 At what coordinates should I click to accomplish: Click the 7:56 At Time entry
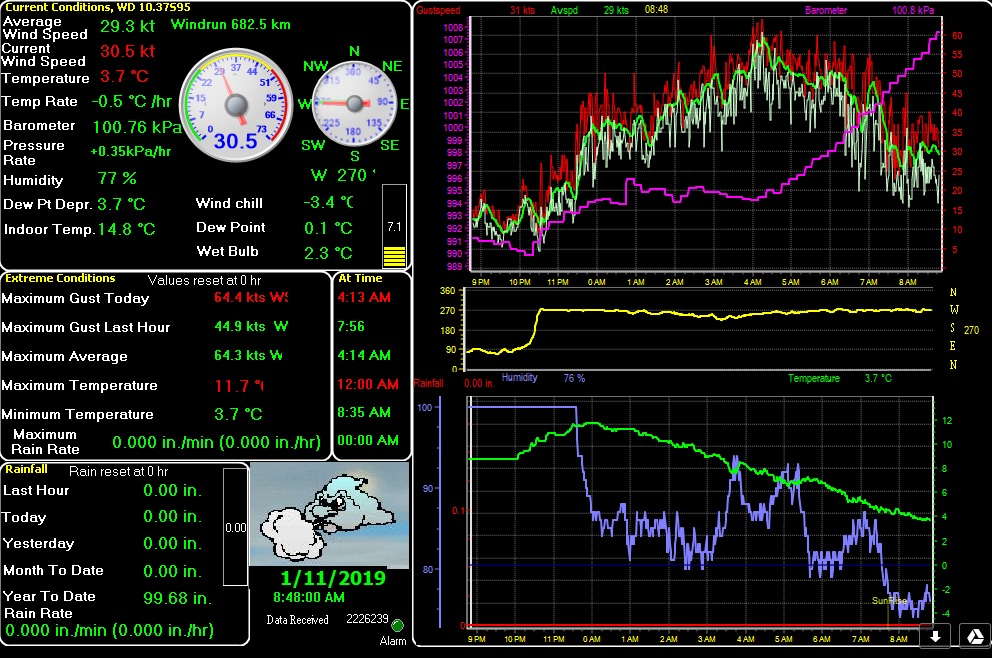point(351,326)
